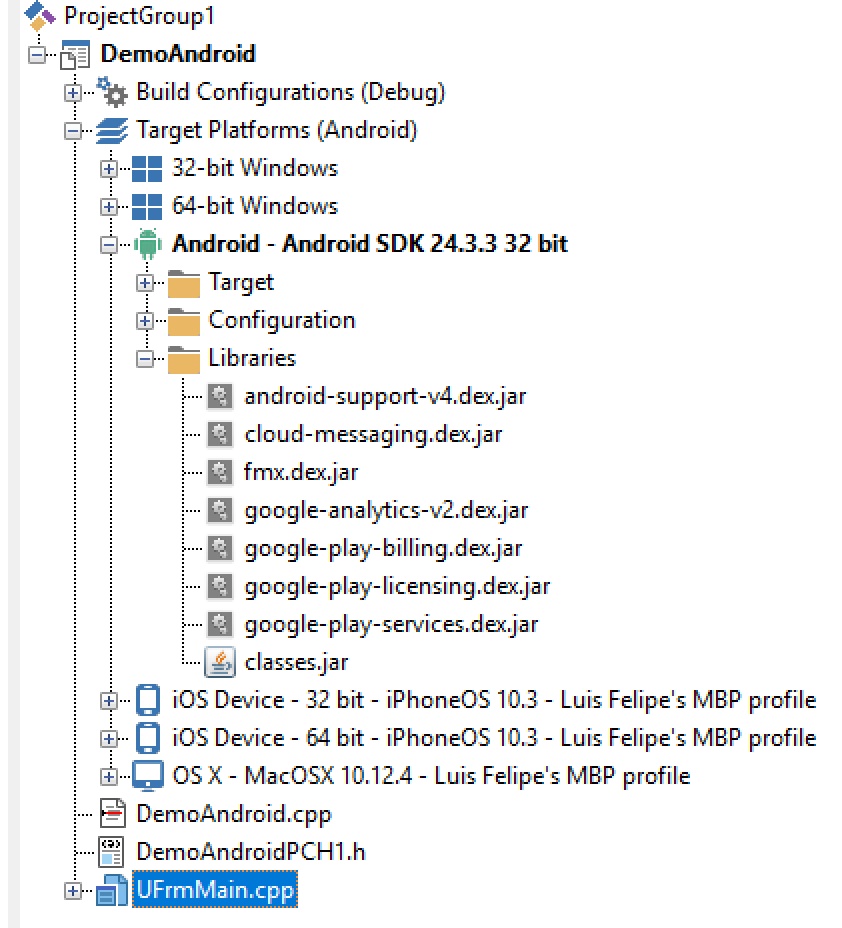842x928 pixels.
Task: Select classes.jar file name
Action: pyautogui.click(x=296, y=662)
